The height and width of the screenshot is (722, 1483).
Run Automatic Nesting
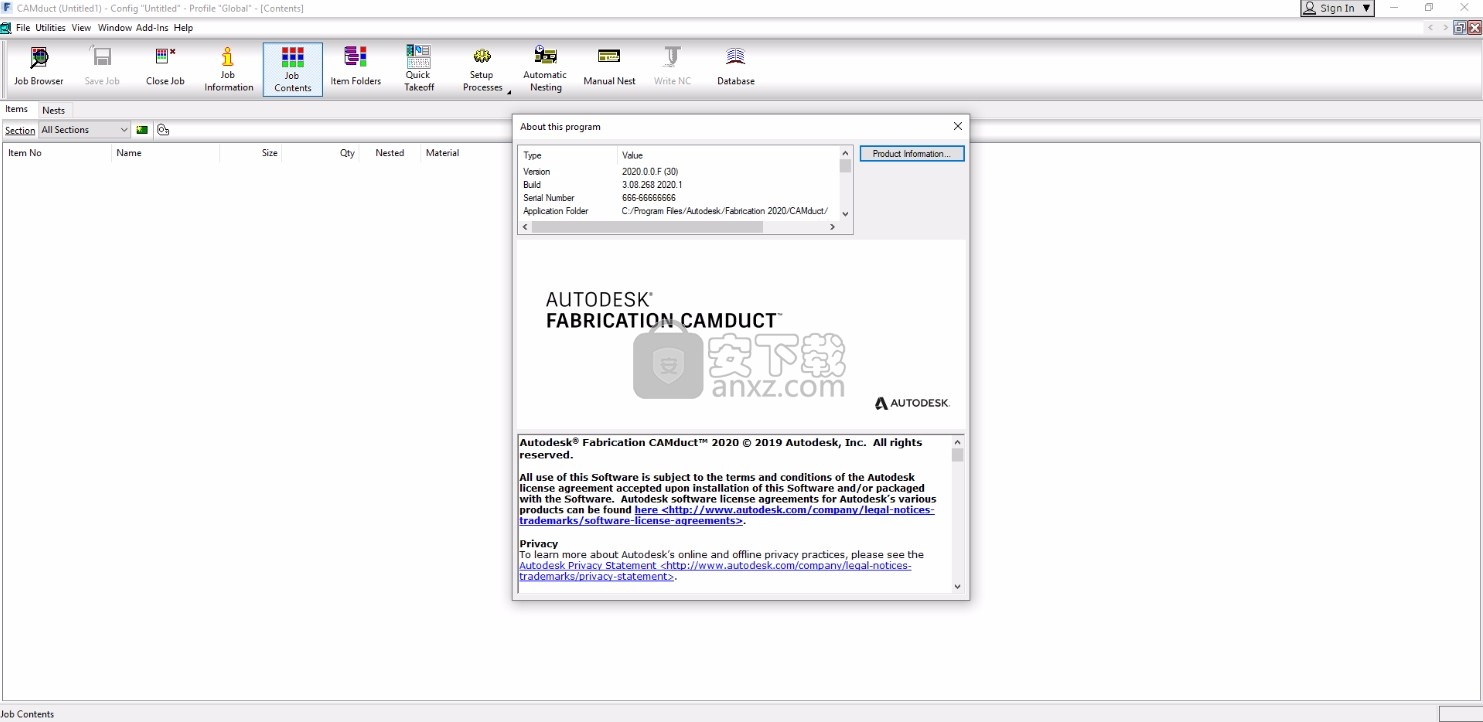545,68
